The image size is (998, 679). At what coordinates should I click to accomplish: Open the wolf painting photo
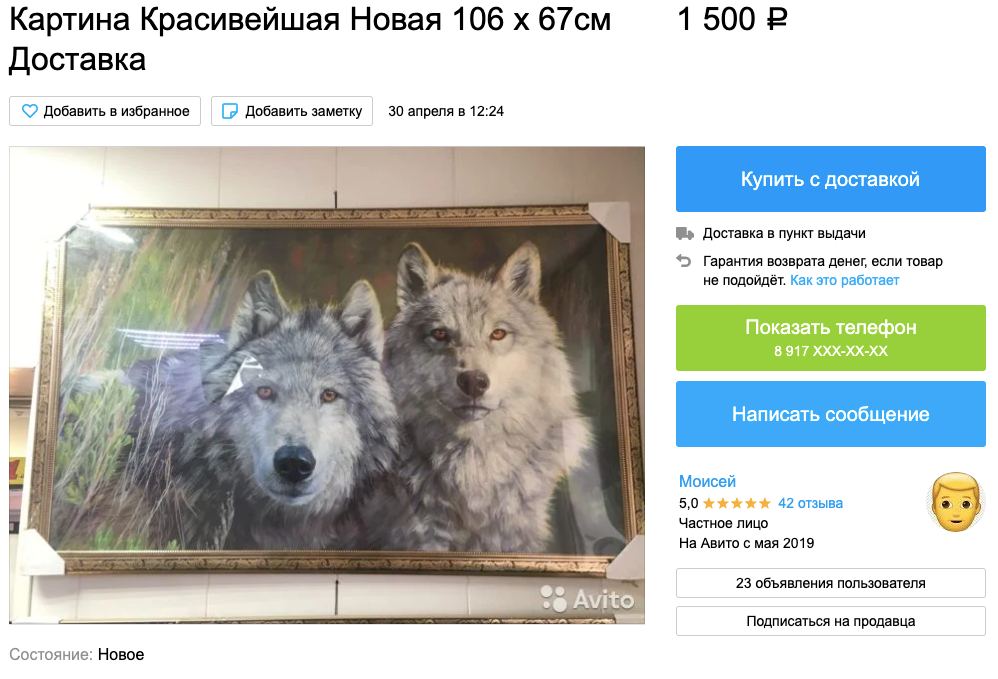click(327, 385)
